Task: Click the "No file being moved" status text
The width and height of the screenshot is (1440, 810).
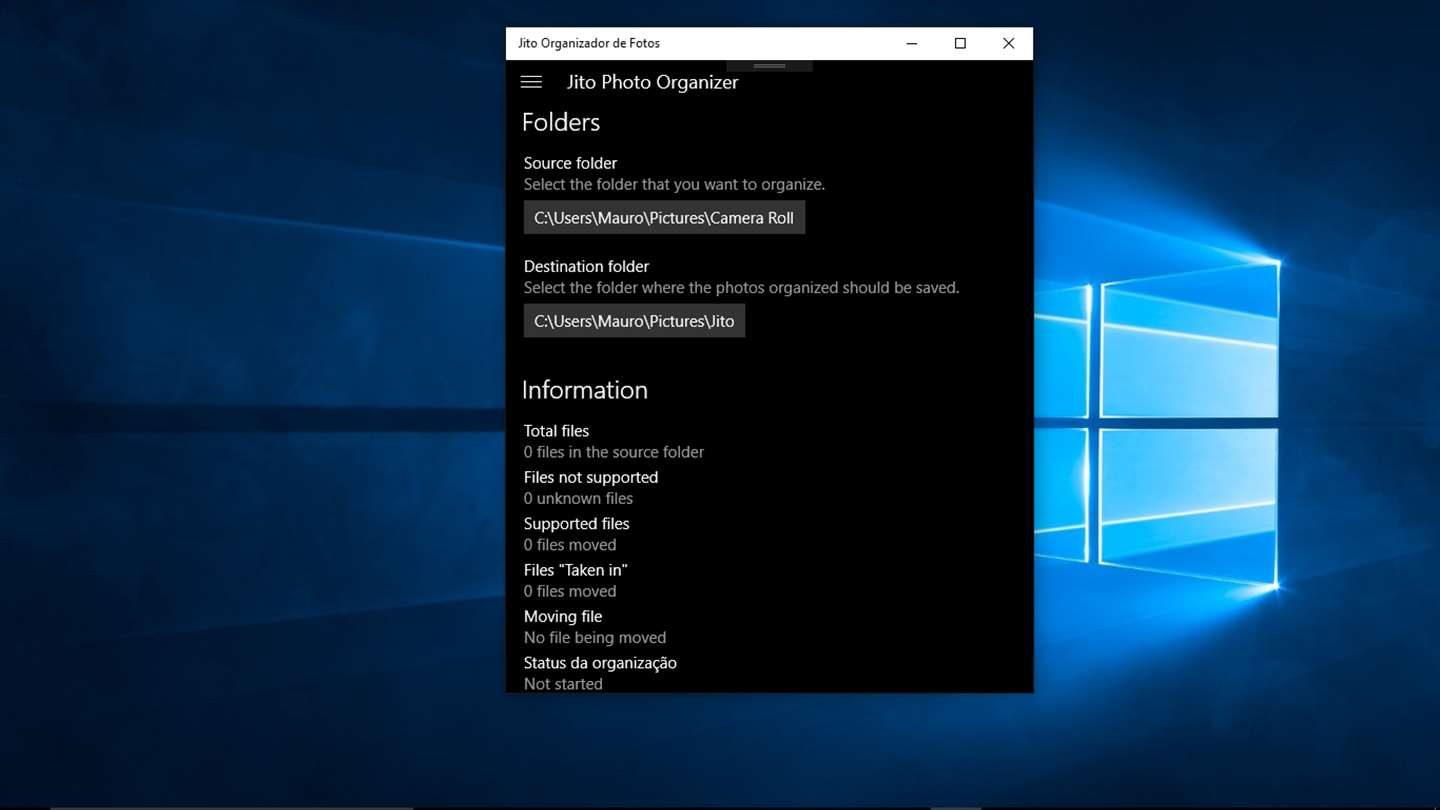Action: [595, 637]
